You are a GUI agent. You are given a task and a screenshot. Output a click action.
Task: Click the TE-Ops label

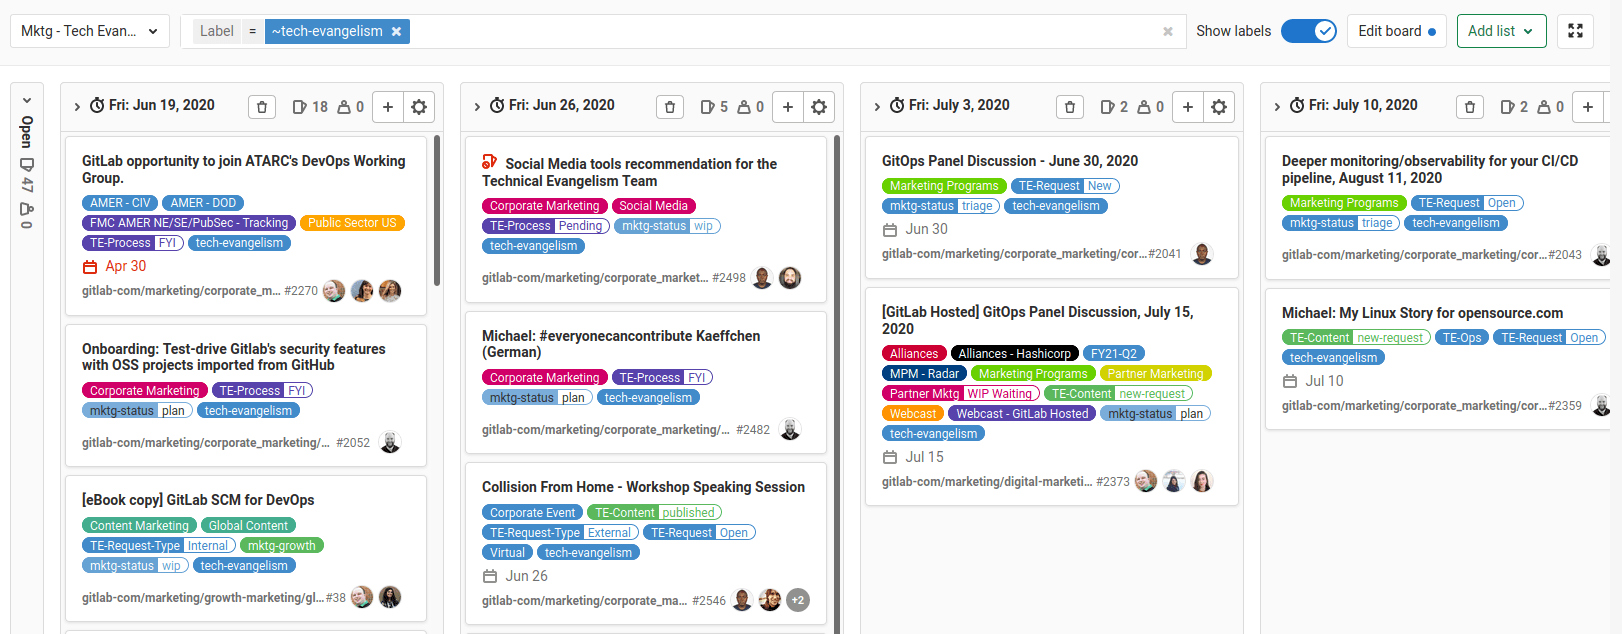coord(1462,338)
